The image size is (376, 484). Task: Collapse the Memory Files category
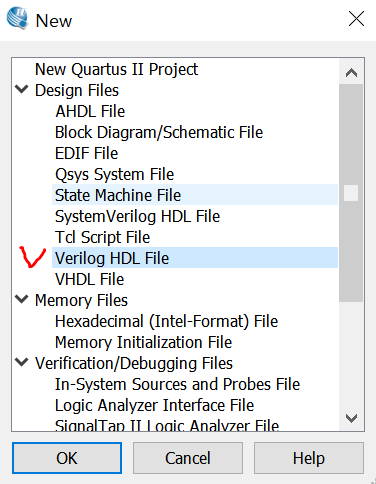click(x=22, y=299)
